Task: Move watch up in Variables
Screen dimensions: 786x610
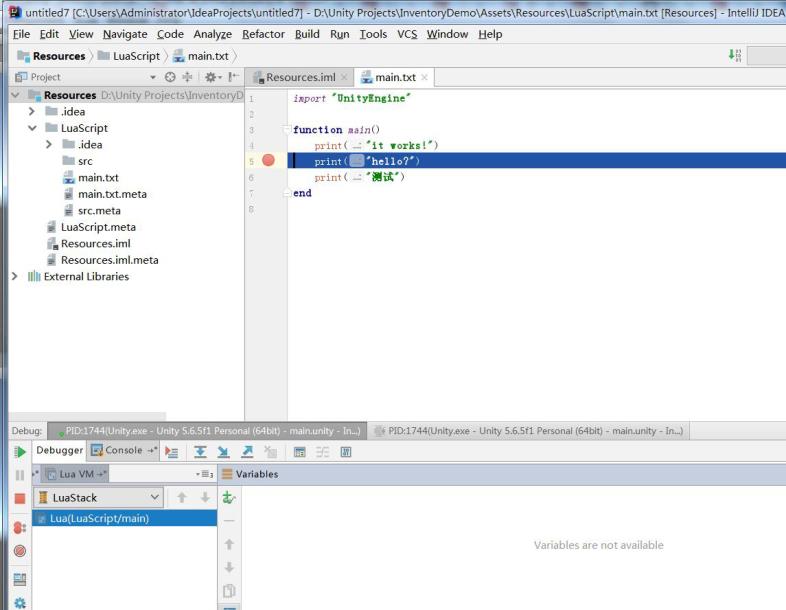Action: click(x=229, y=544)
